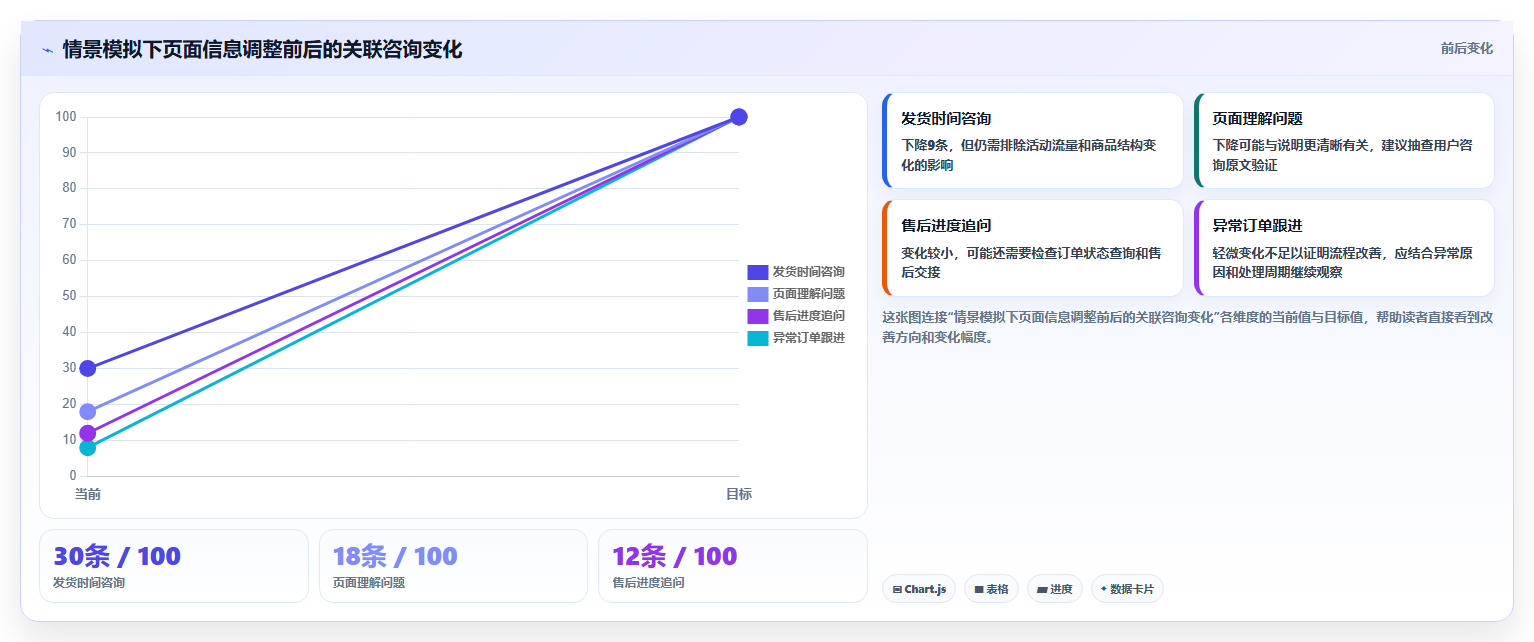Select the Chart.js tag chip
Viewport: 1534px width, 642px height.
tap(919, 589)
